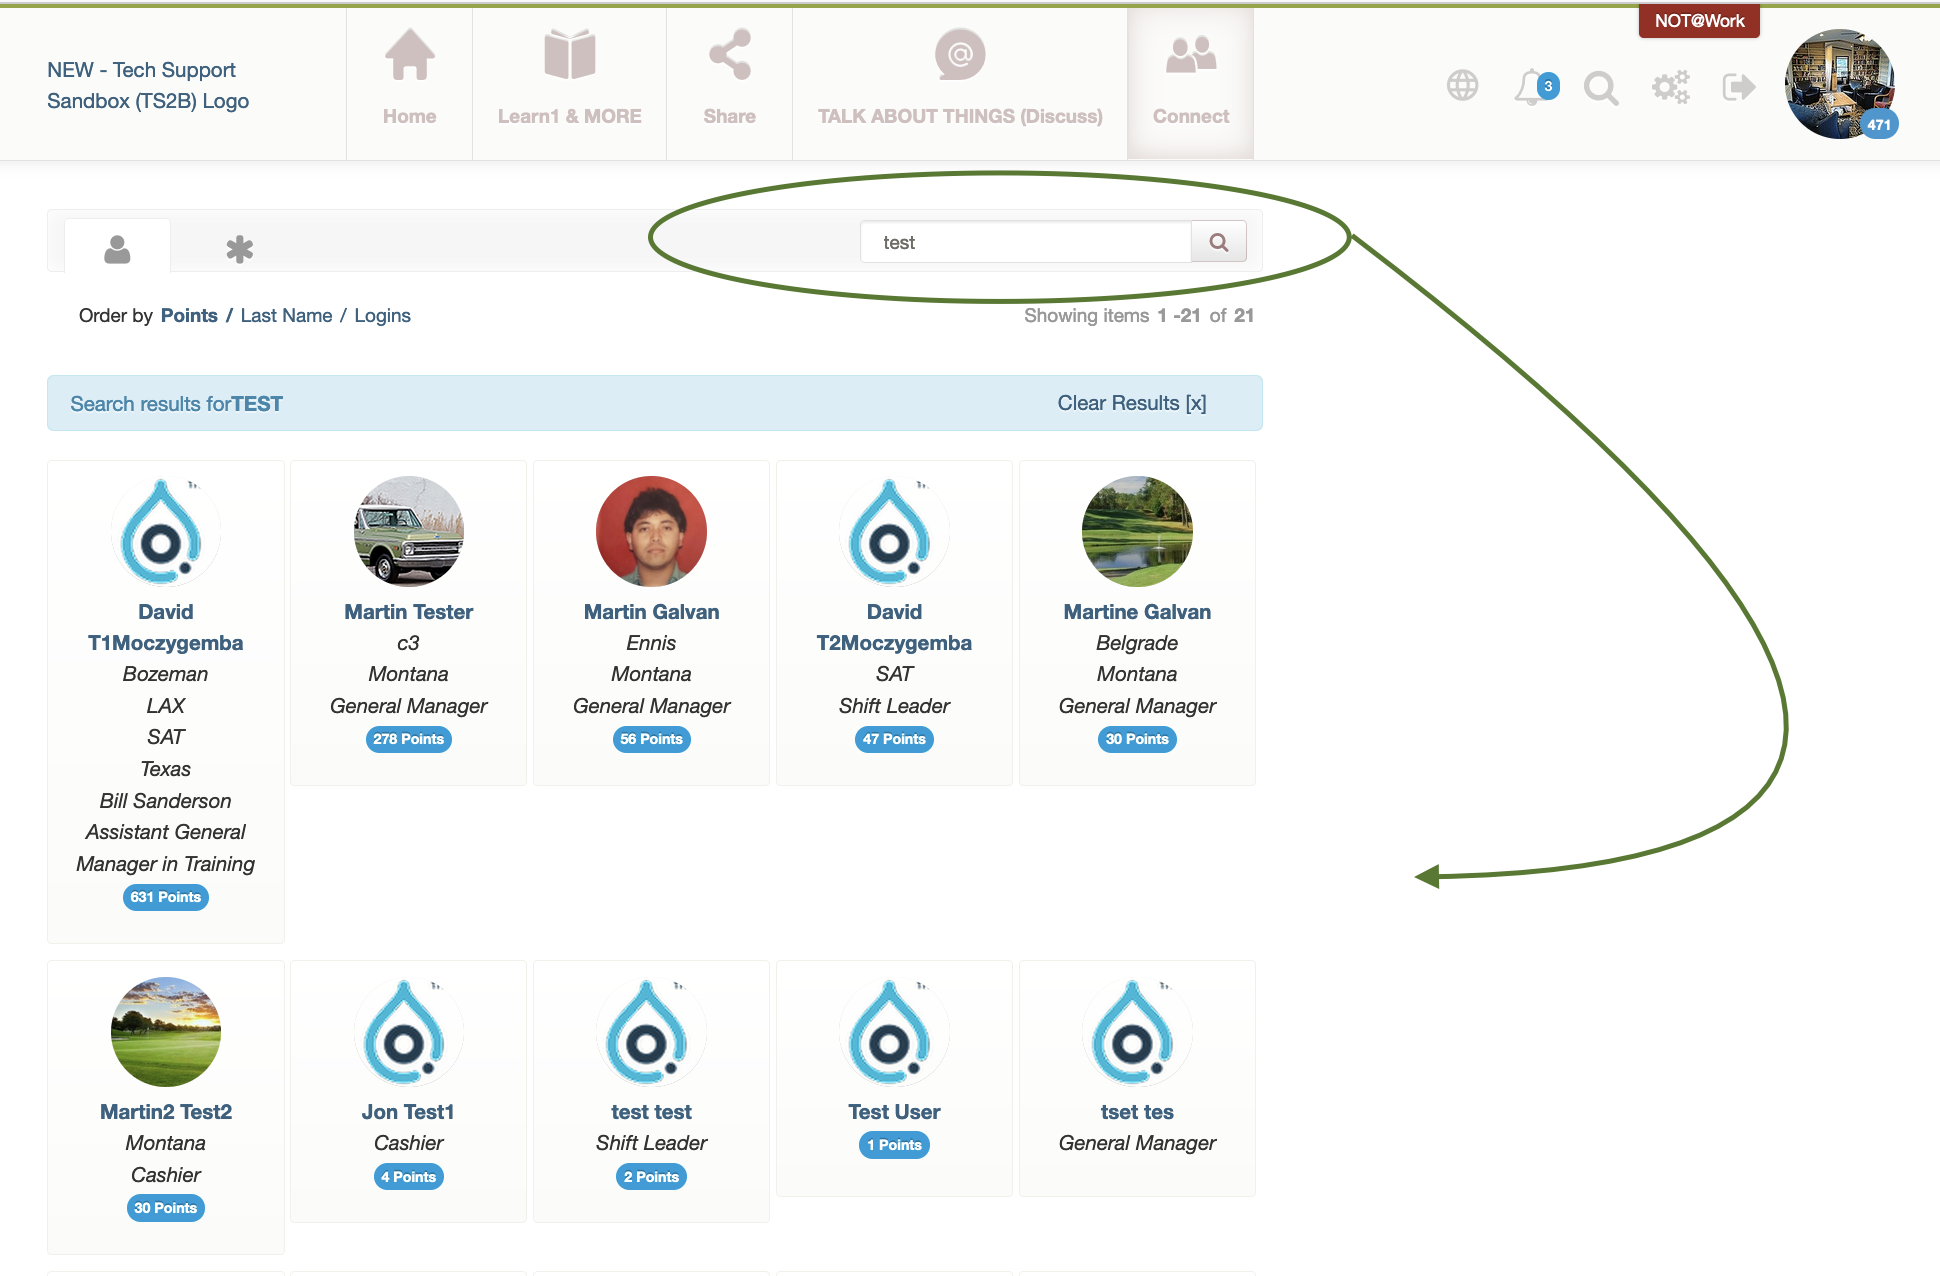1940x1276 pixels.
Task: Click the search submit button beside test
Action: [1218, 242]
